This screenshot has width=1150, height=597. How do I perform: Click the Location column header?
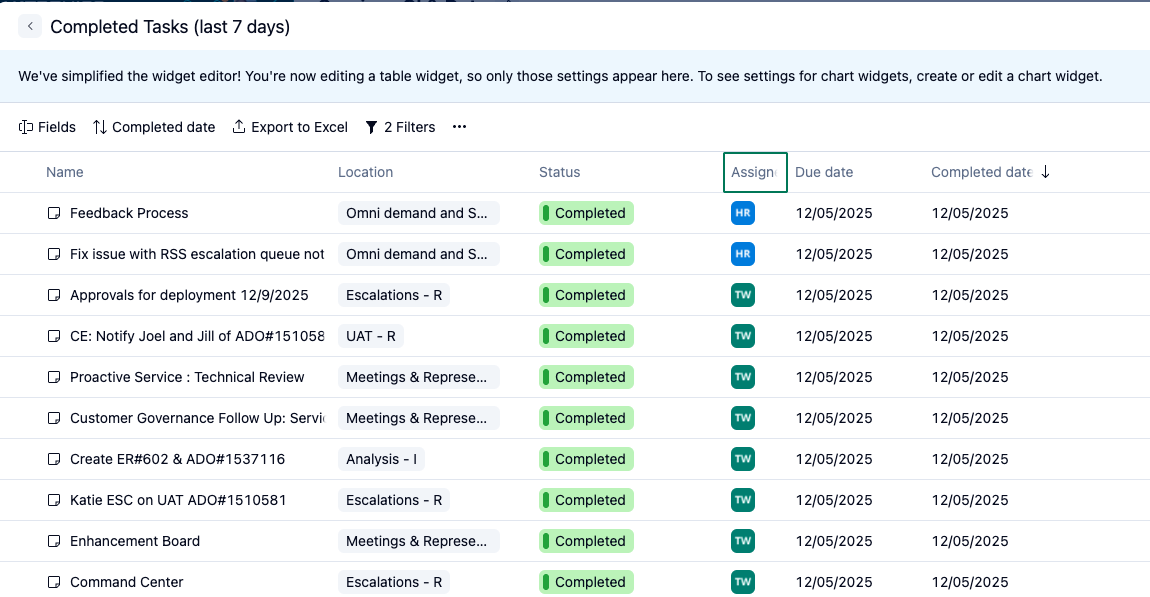365,172
